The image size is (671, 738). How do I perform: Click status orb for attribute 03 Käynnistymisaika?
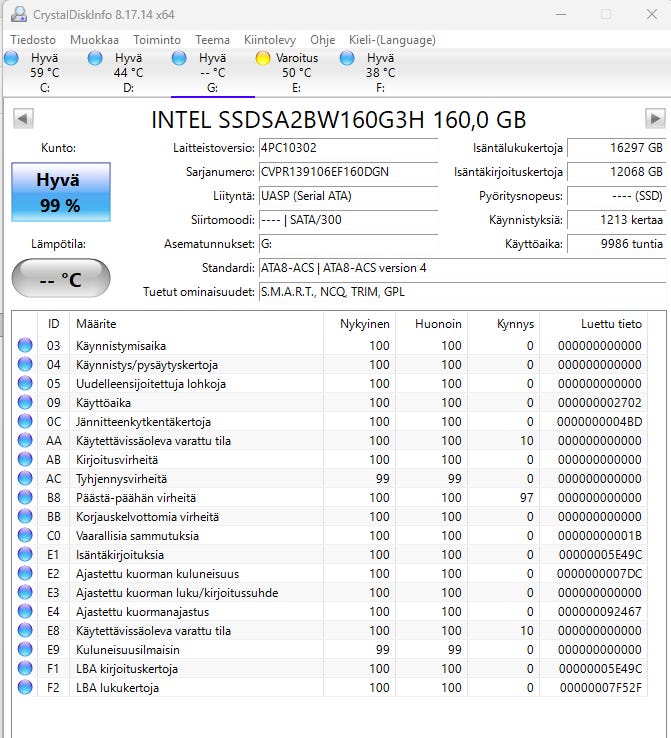pos(25,346)
